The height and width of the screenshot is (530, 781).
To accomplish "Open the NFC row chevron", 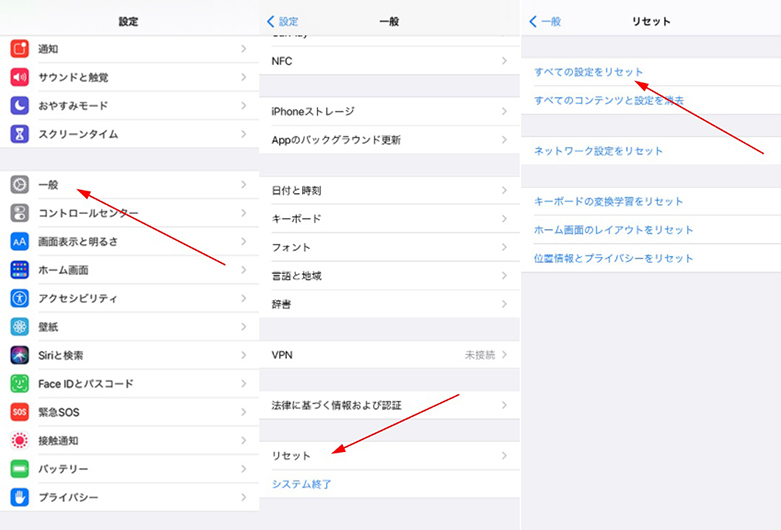I will (504, 61).
